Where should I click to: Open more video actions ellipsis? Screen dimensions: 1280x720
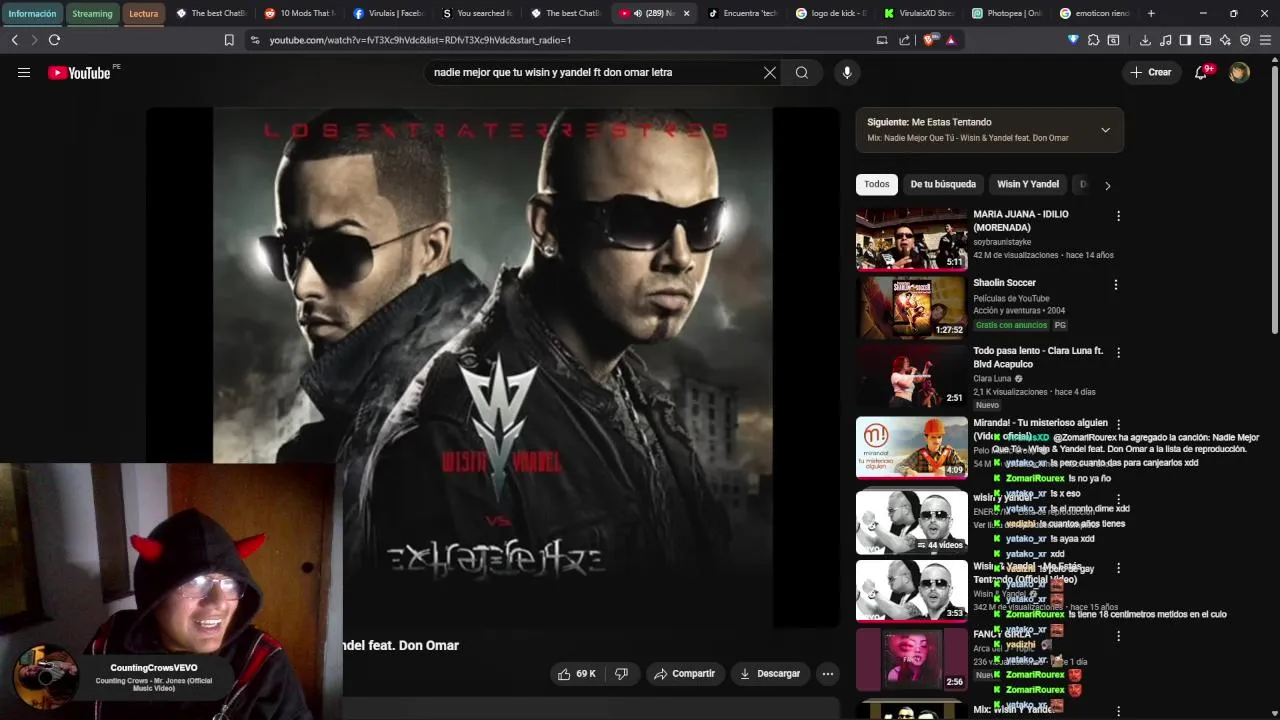pos(827,674)
